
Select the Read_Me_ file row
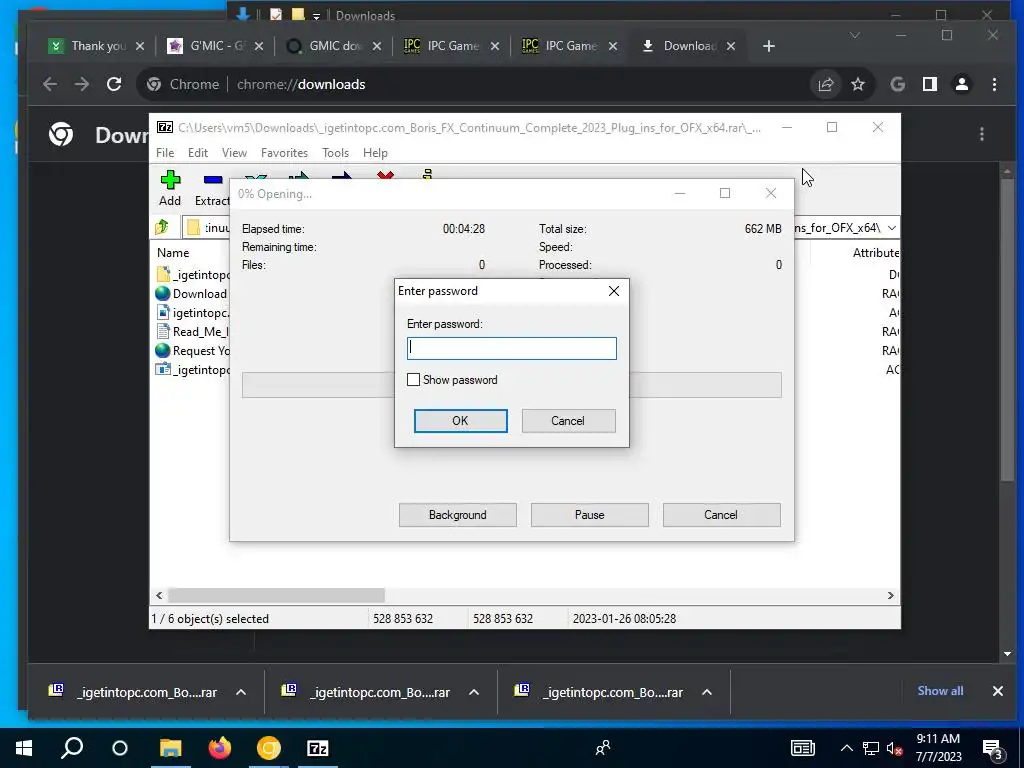pyautogui.click(x=193, y=332)
